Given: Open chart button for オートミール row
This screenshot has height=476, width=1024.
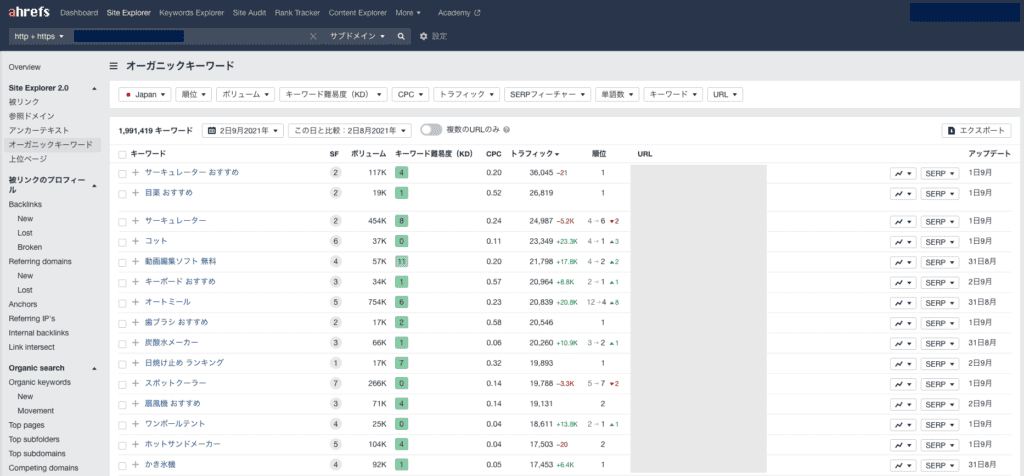Looking at the screenshot, I should pyautogui.click(x=903, y=303).
